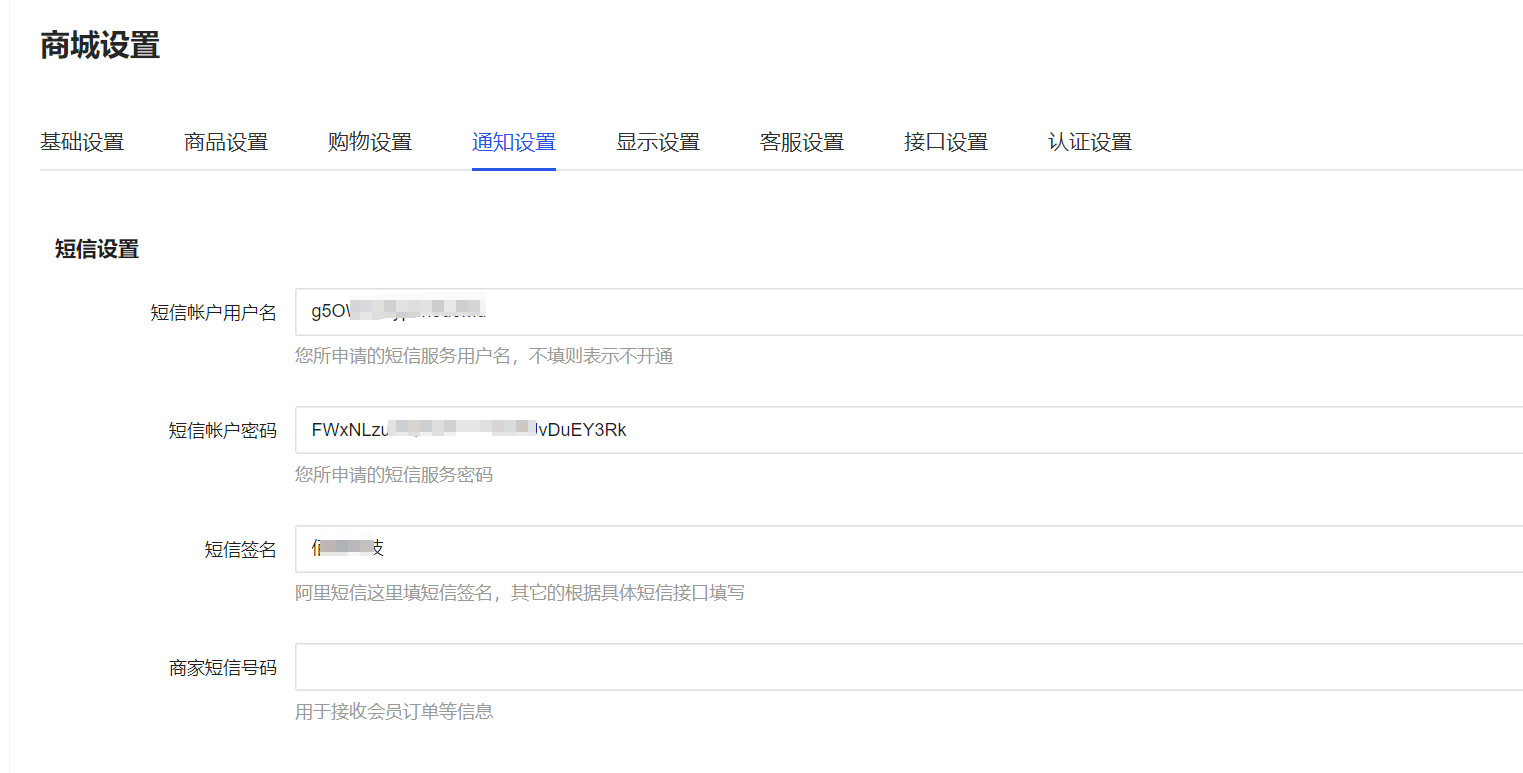
Task: Click hint text 阿里短信这里填短信签名
Action: click(x=394, y=593)
